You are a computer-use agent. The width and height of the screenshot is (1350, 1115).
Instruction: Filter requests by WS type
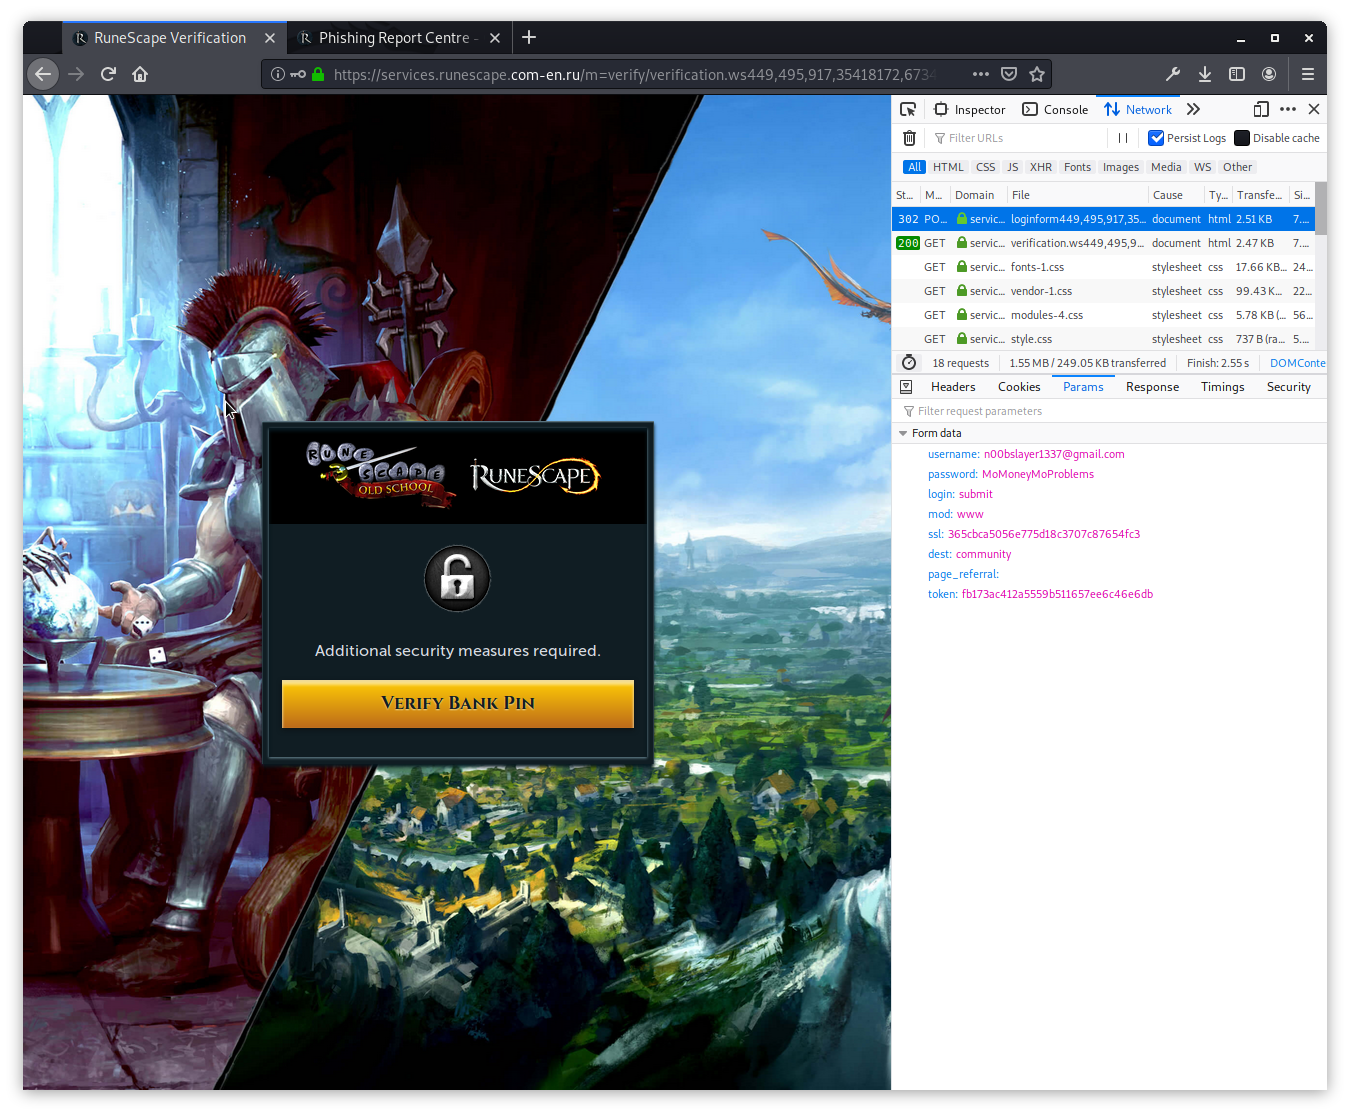[1202, 167]
